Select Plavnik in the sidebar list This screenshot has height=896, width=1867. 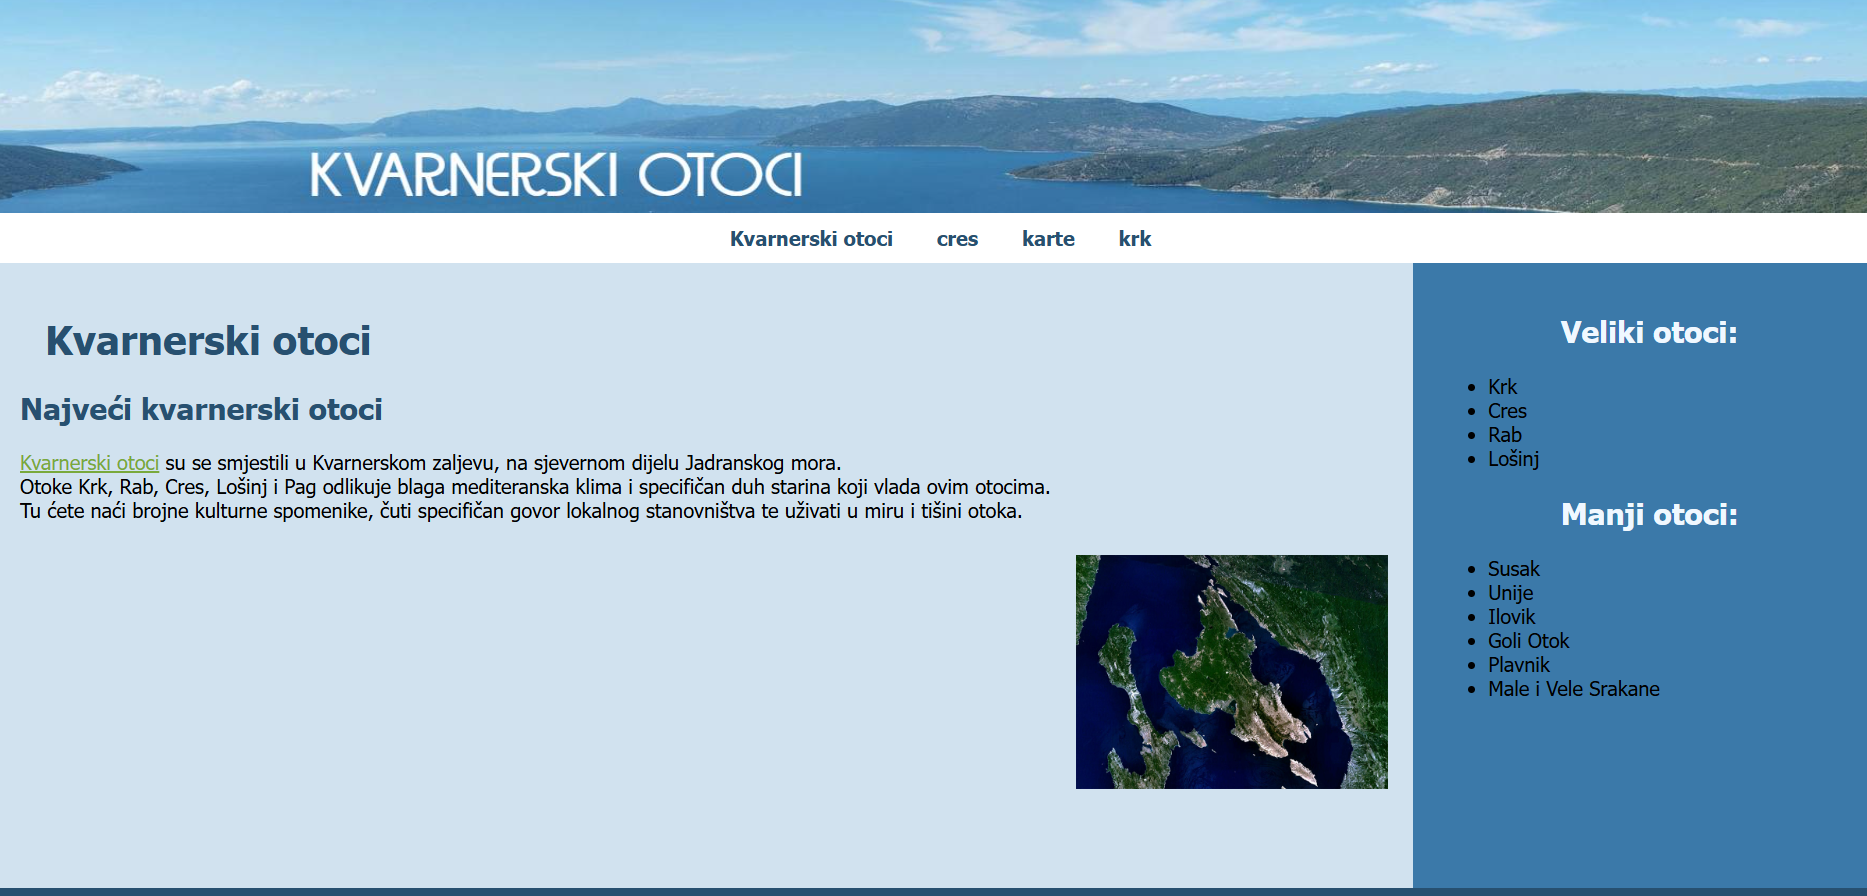tap(1518, 665)
